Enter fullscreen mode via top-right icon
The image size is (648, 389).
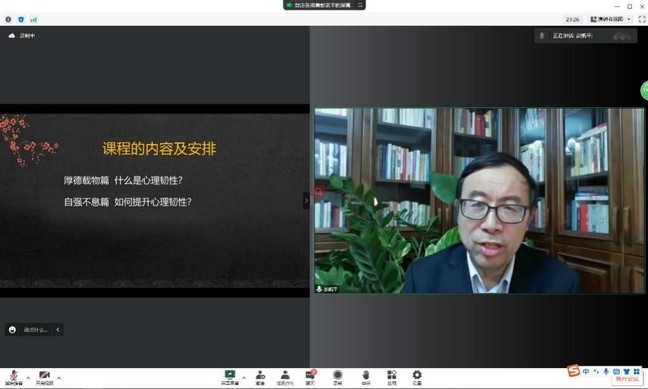tap(642, 19)
